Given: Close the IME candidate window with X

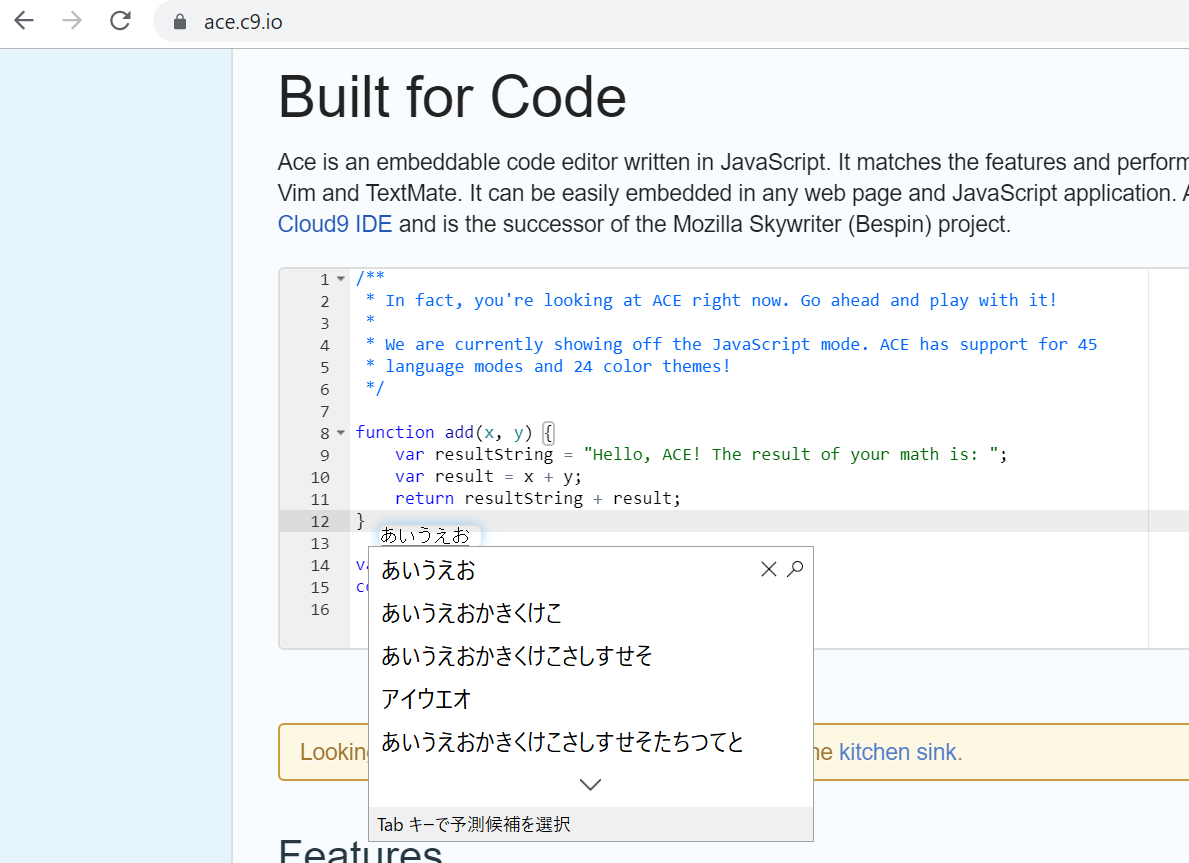Looking at the screenshot, I should 768,569.
